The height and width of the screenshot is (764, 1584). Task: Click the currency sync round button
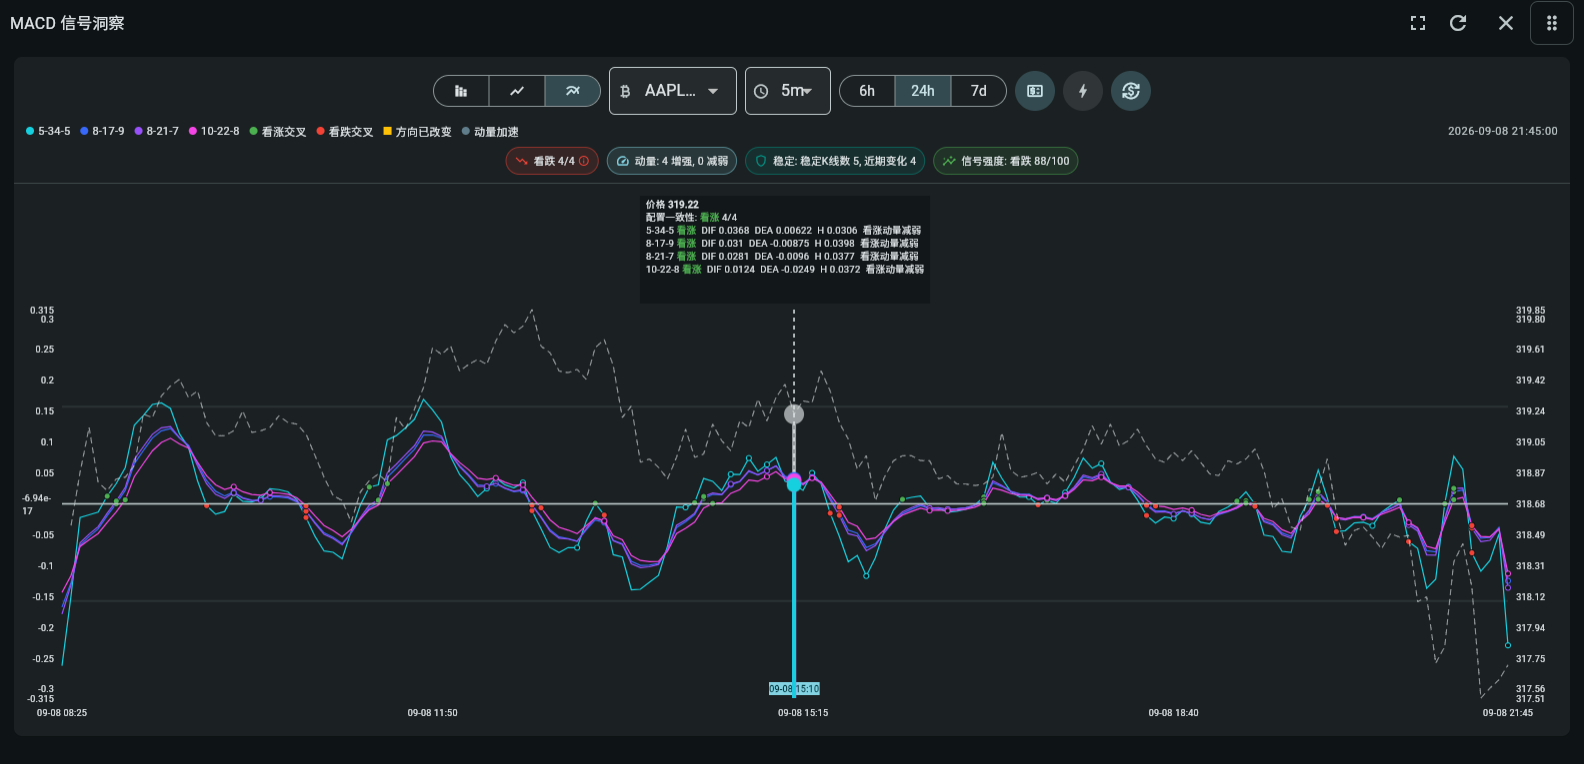click(1131, 91)
